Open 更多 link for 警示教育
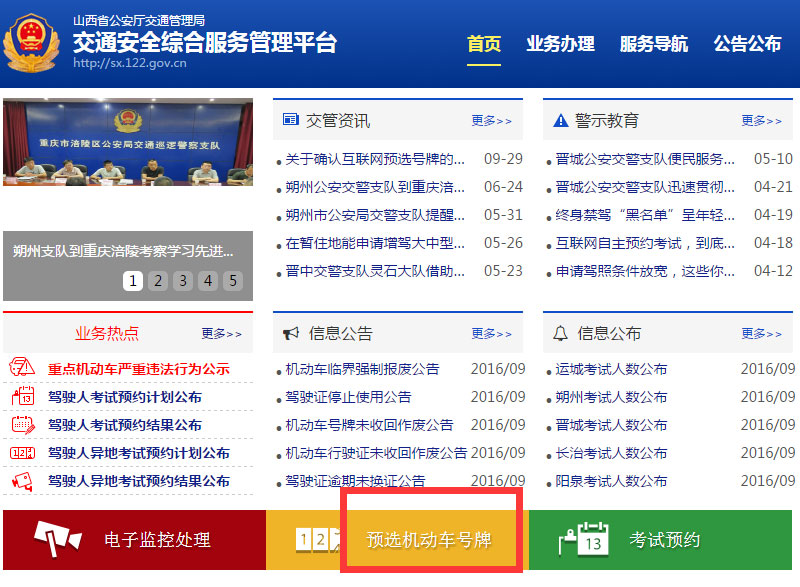The image size is (800, 587). [x=761, y=118]
